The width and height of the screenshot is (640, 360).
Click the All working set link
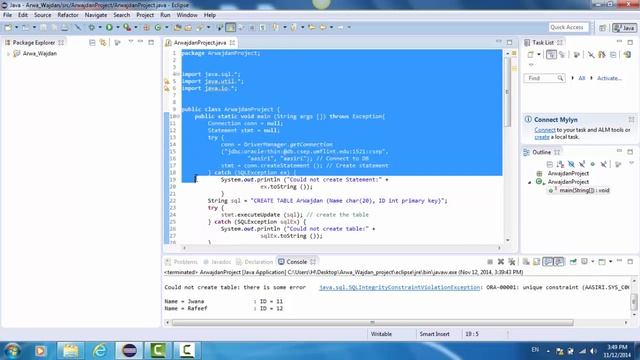click(582, 78)
